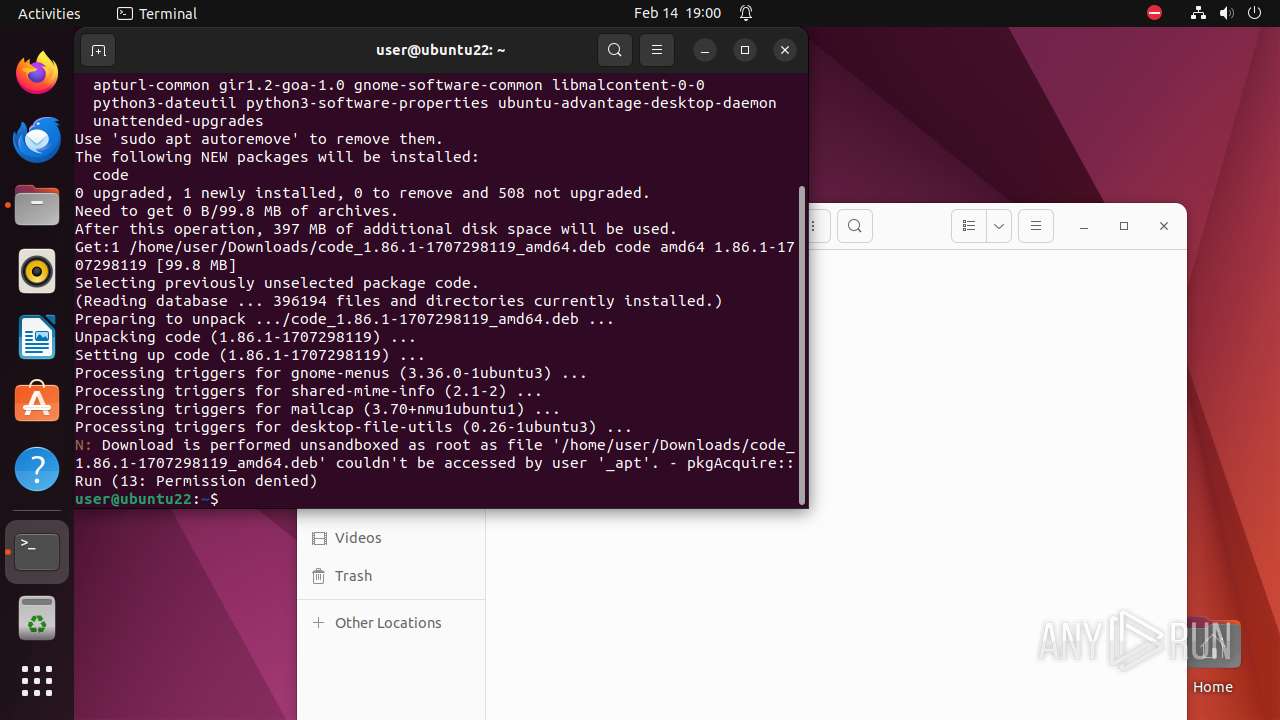This screenshot has width=1280, height=720.
Task: Open the power system menu icon
Action: 1254,13
